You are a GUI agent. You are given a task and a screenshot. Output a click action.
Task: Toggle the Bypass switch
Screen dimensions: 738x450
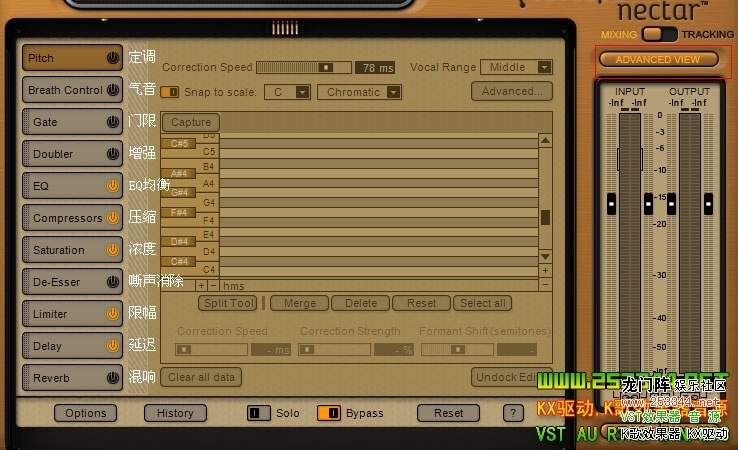pyautogui.click(x=329, y=413)
